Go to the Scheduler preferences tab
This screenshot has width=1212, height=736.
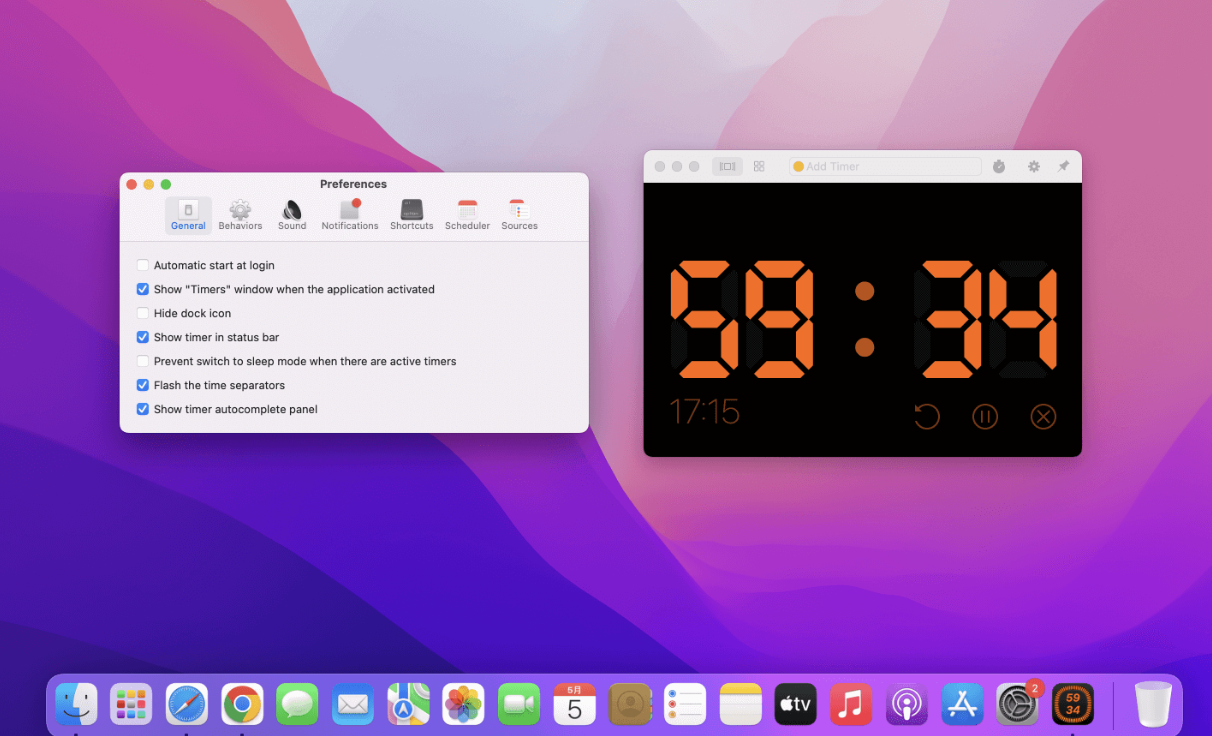pyautogui.click(x=467, y=215)
